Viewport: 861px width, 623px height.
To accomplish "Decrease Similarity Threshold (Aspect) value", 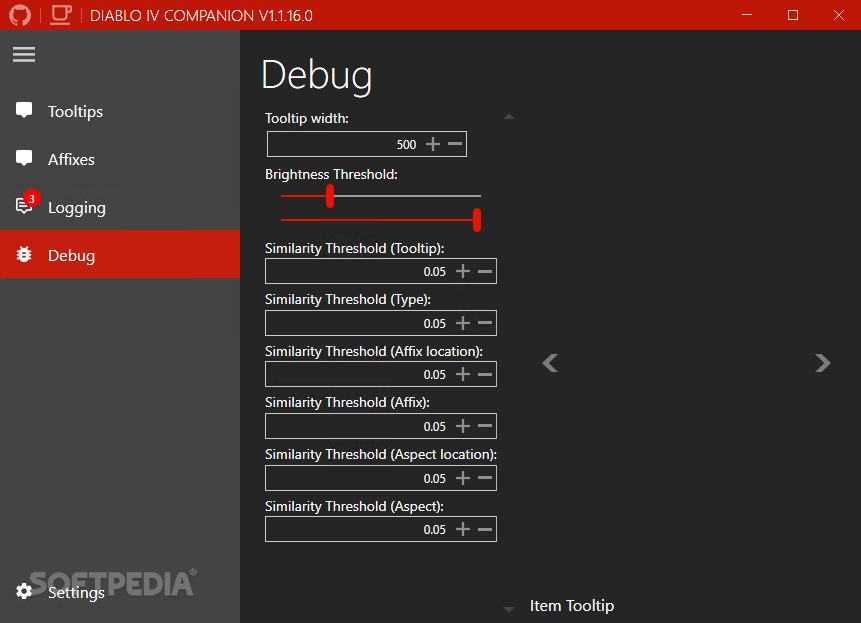I will (485, 529).
